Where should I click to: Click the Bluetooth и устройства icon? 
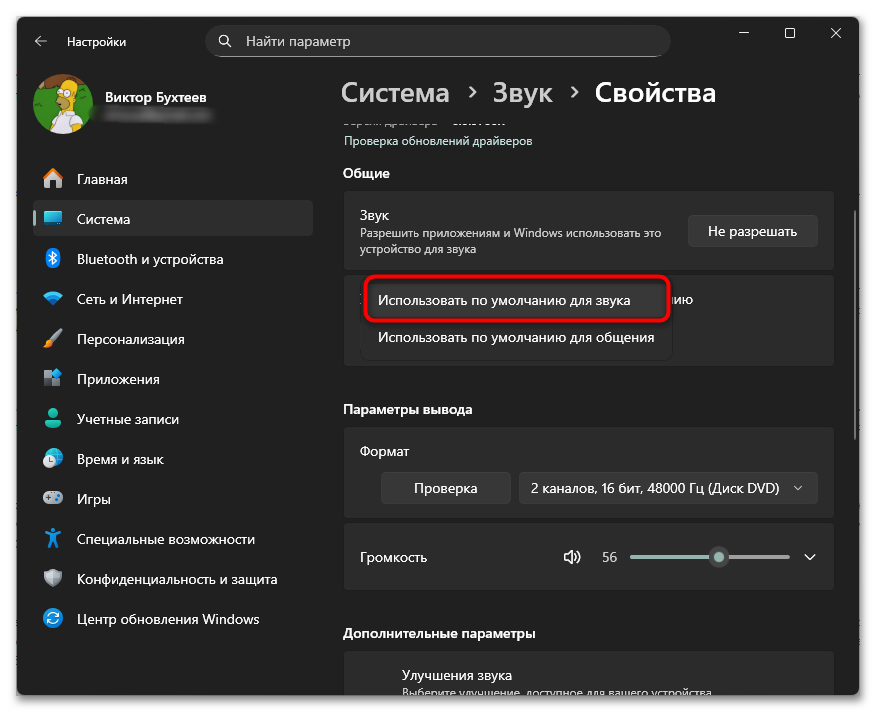(x=54, y=259)
